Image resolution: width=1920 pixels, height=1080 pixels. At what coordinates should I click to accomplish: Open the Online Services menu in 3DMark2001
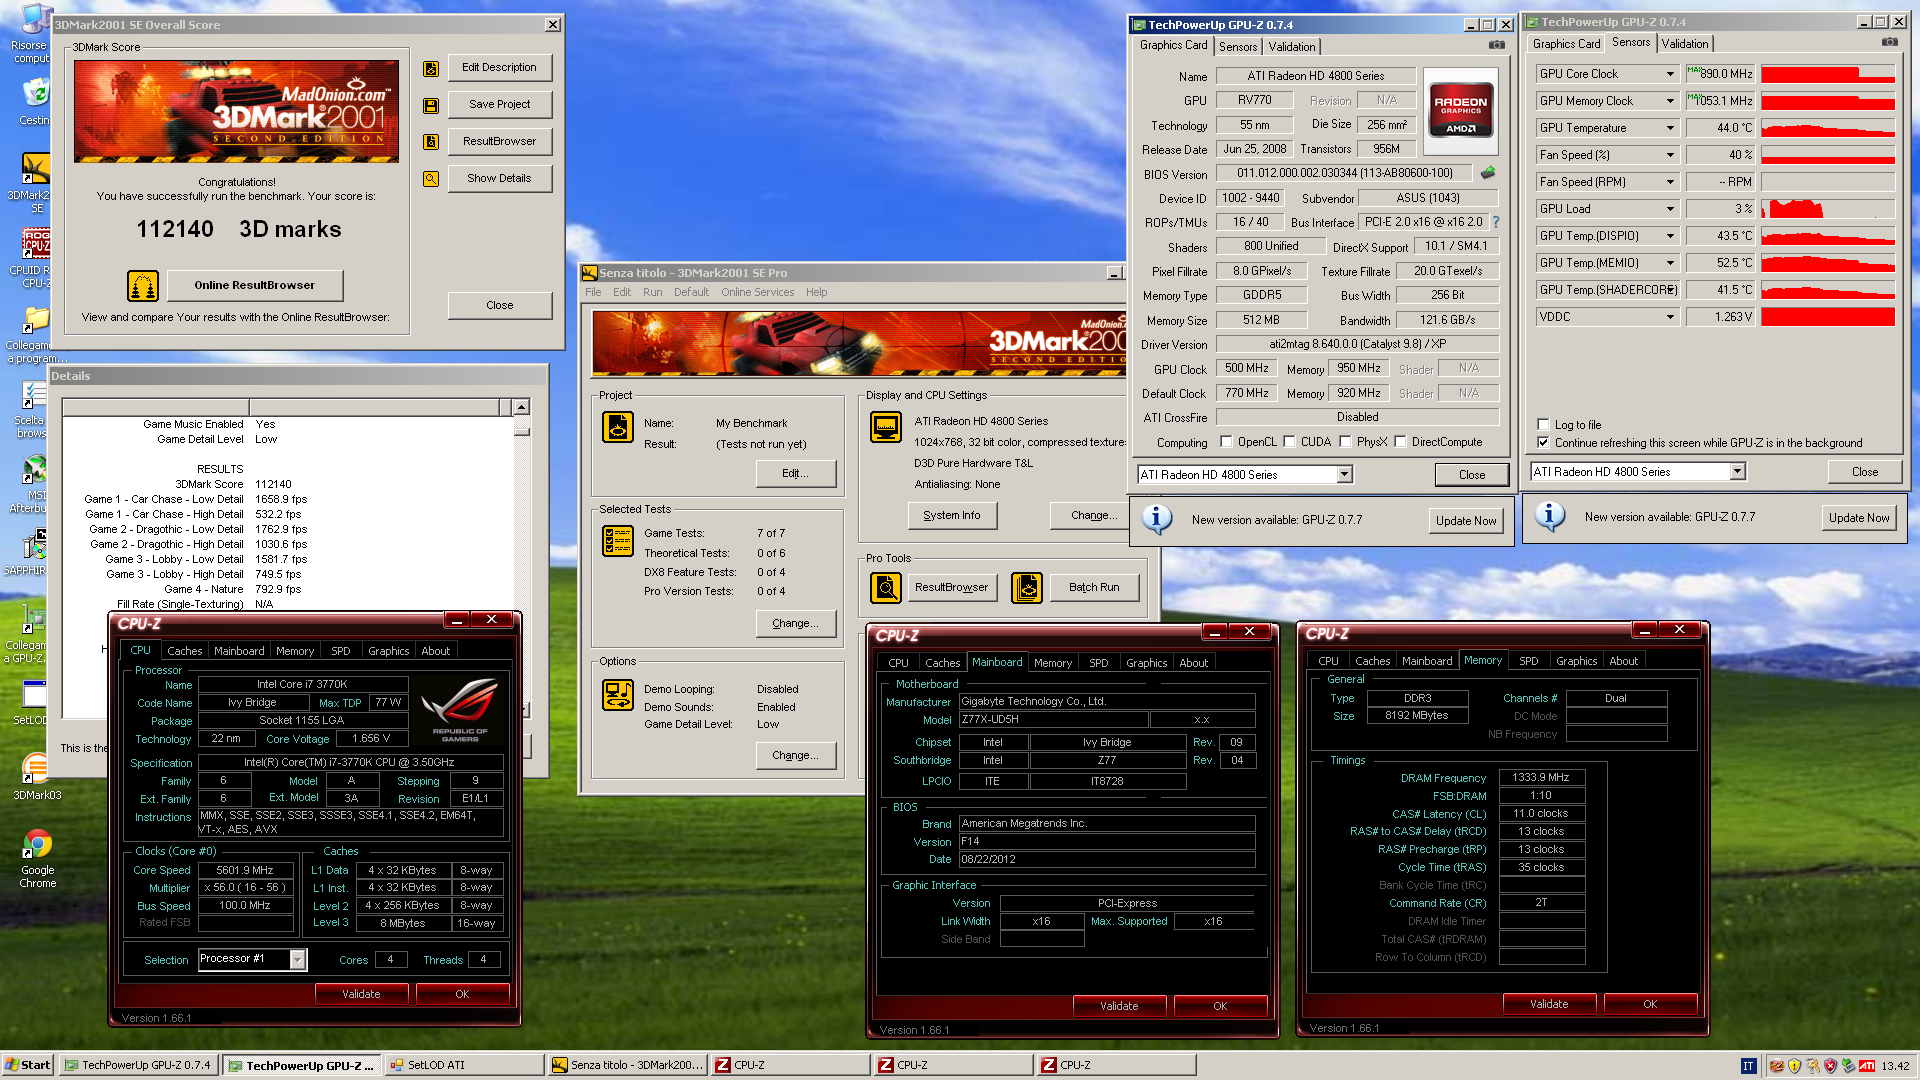pyautogui.click(x=757, y=292)
